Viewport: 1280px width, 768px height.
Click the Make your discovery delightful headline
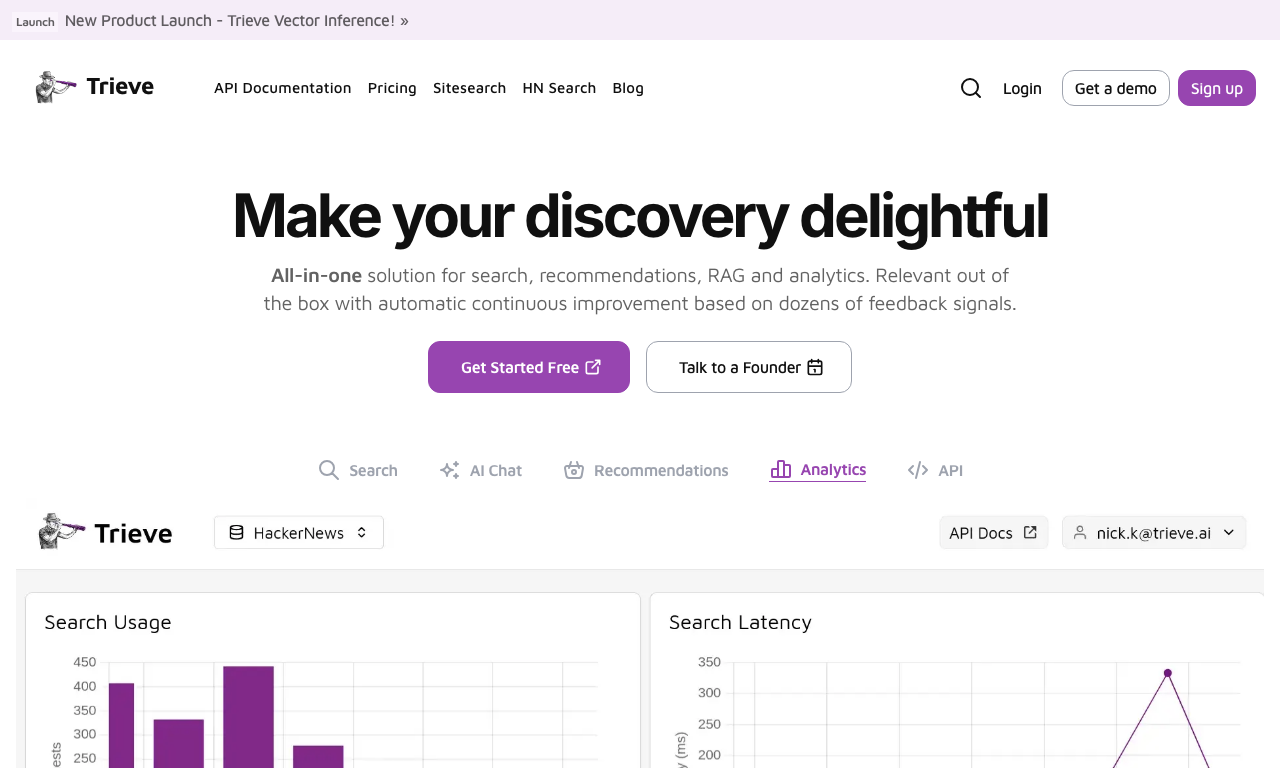coord(640,216)
